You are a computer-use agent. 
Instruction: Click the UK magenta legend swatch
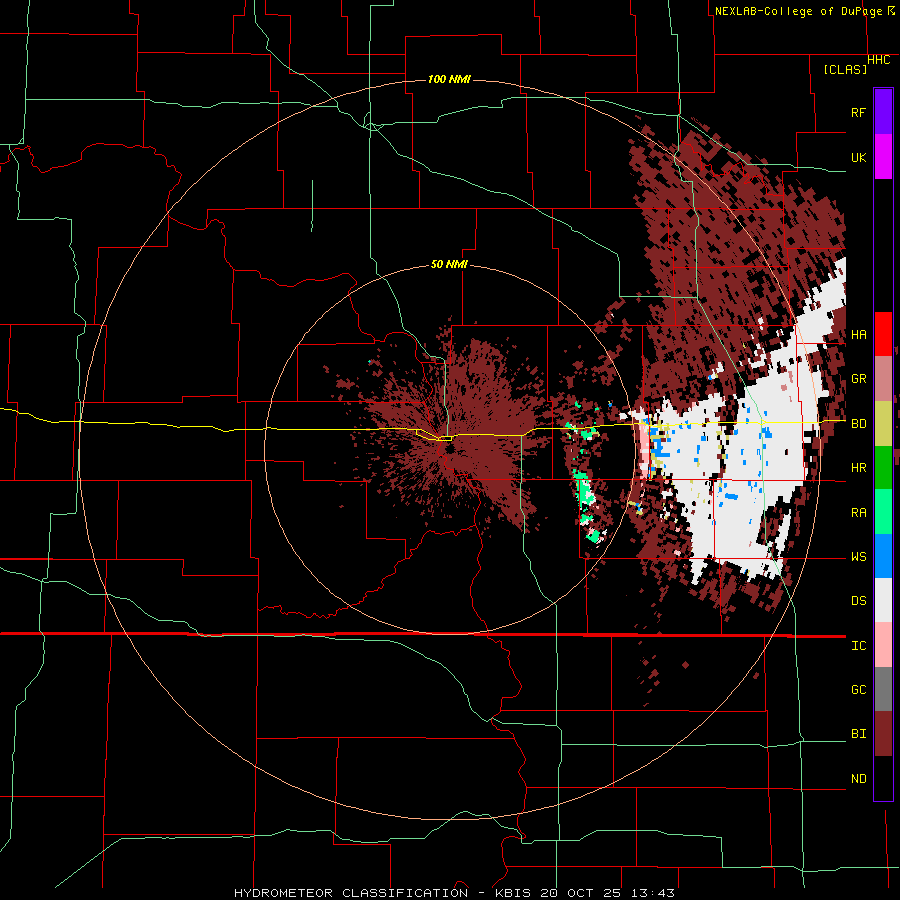[883, 157]
